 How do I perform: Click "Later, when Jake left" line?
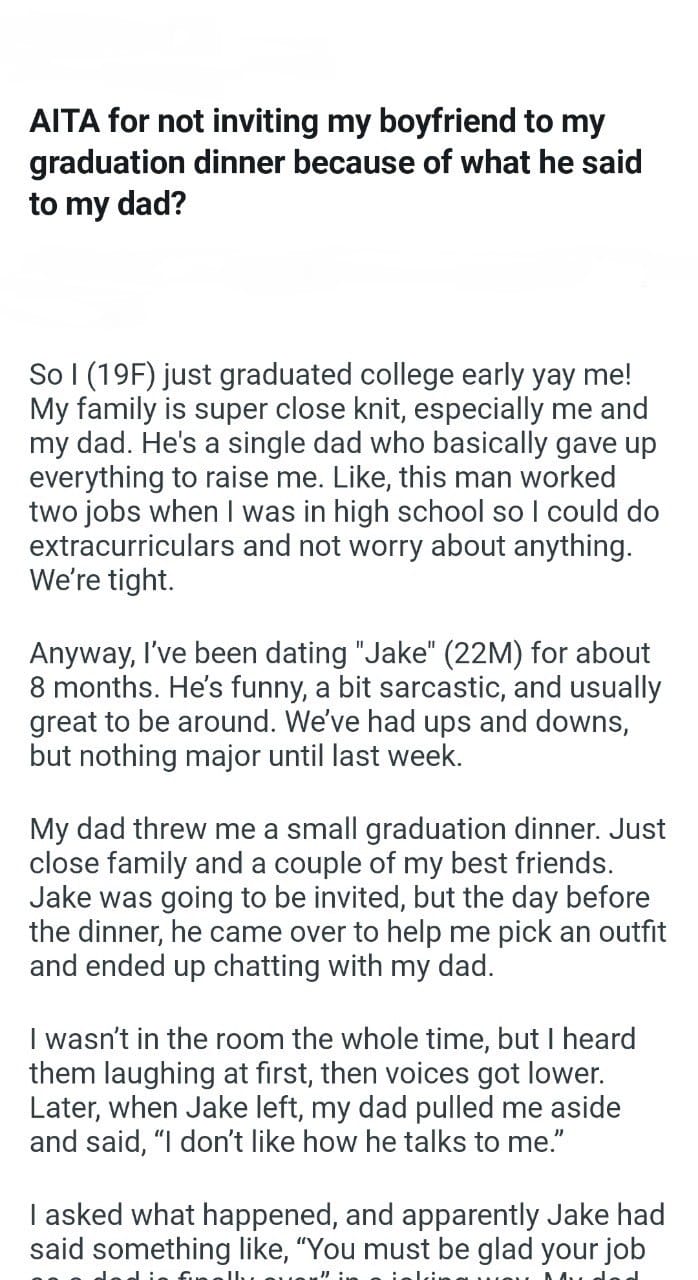click(x=325, y=1108)
